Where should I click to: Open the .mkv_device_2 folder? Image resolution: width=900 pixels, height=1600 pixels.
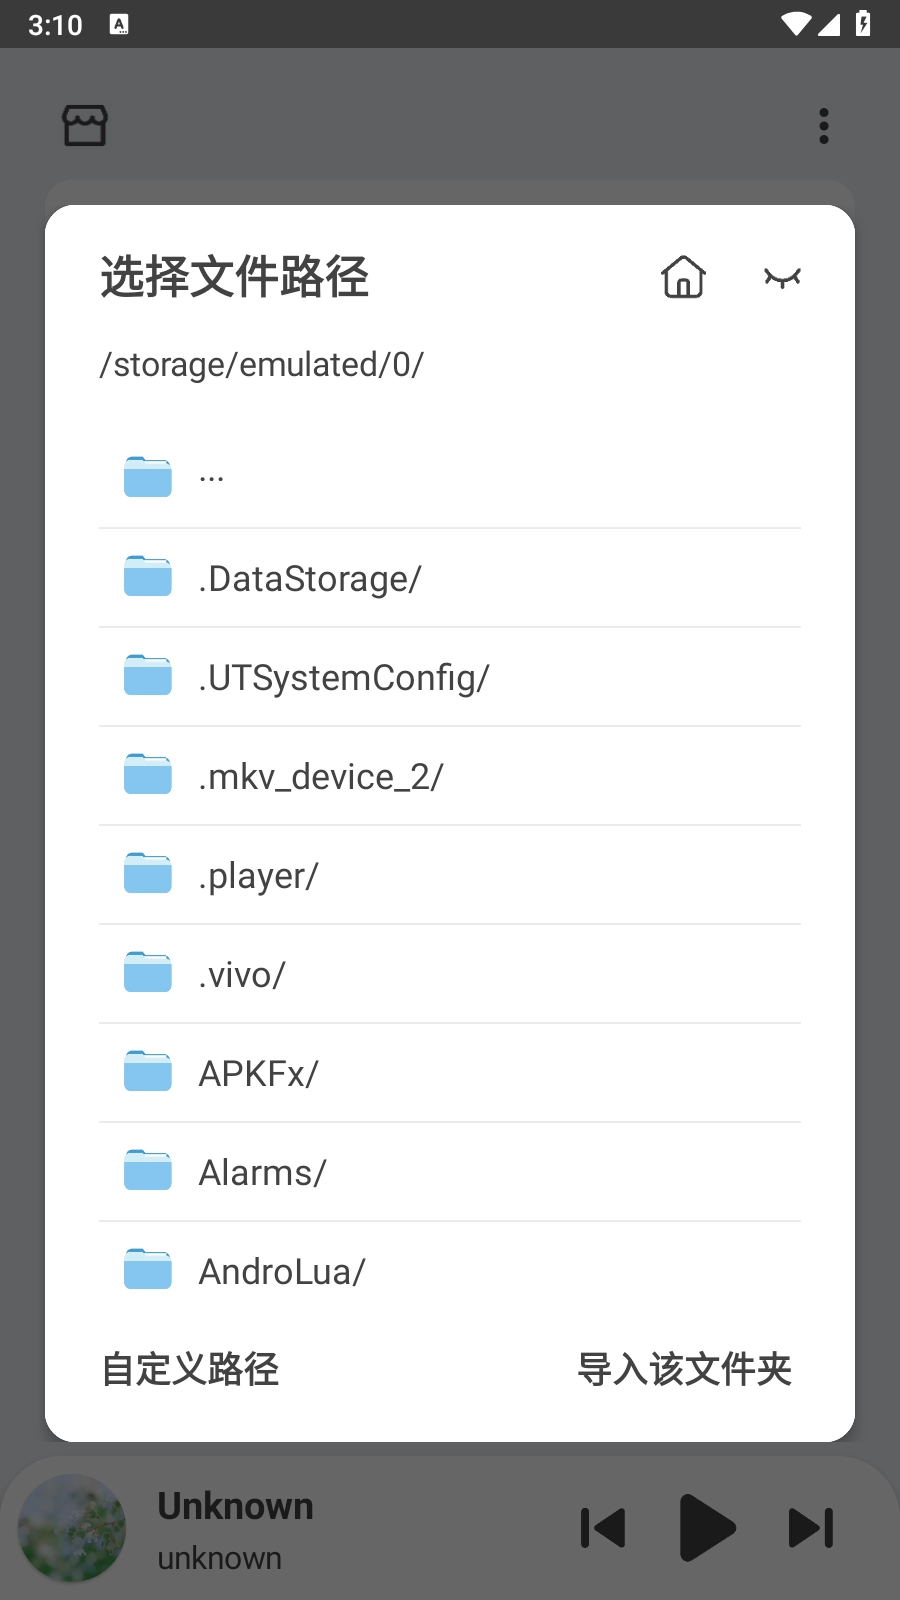pos(450,776)
